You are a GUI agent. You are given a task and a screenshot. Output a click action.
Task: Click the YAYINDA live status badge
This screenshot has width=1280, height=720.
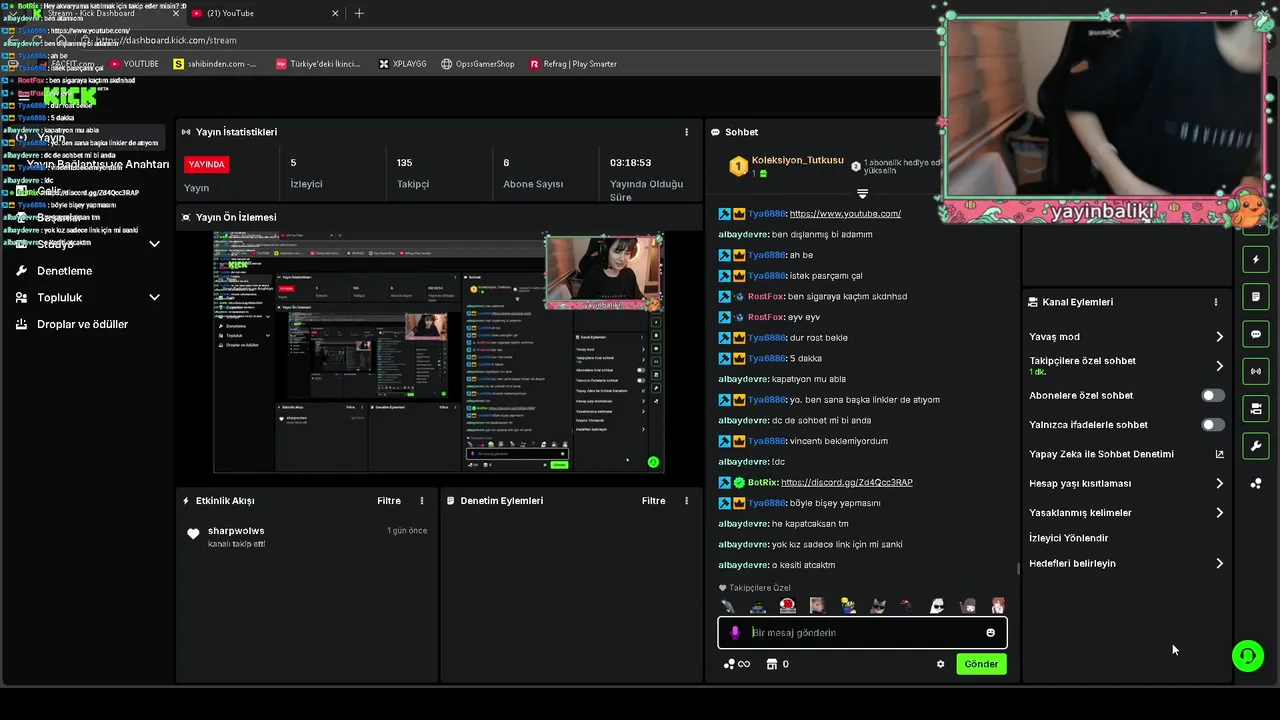[206, 164]
